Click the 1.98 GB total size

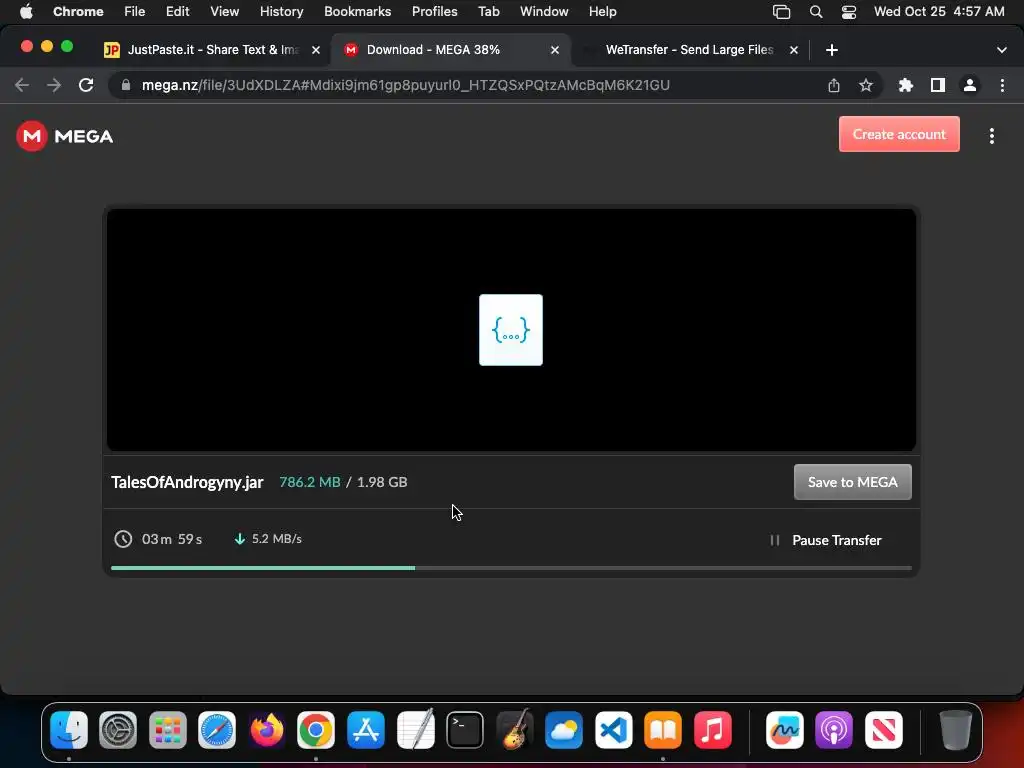point(382,482)
